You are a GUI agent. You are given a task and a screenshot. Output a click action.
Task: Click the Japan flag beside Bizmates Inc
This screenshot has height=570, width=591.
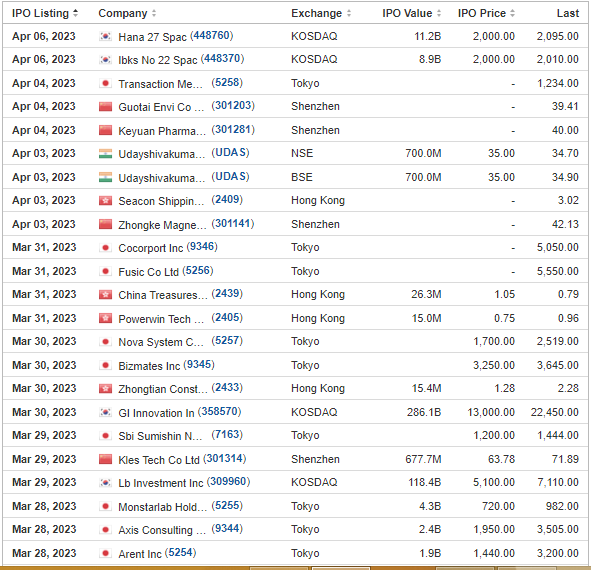point(105,365)
